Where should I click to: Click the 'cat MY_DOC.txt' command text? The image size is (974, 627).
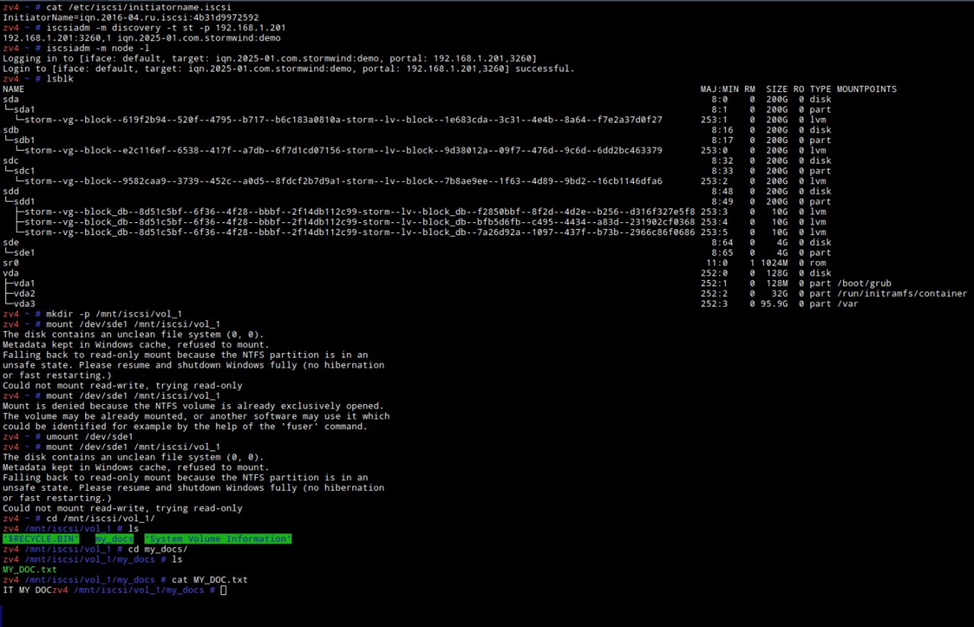(x=209, y=580)
